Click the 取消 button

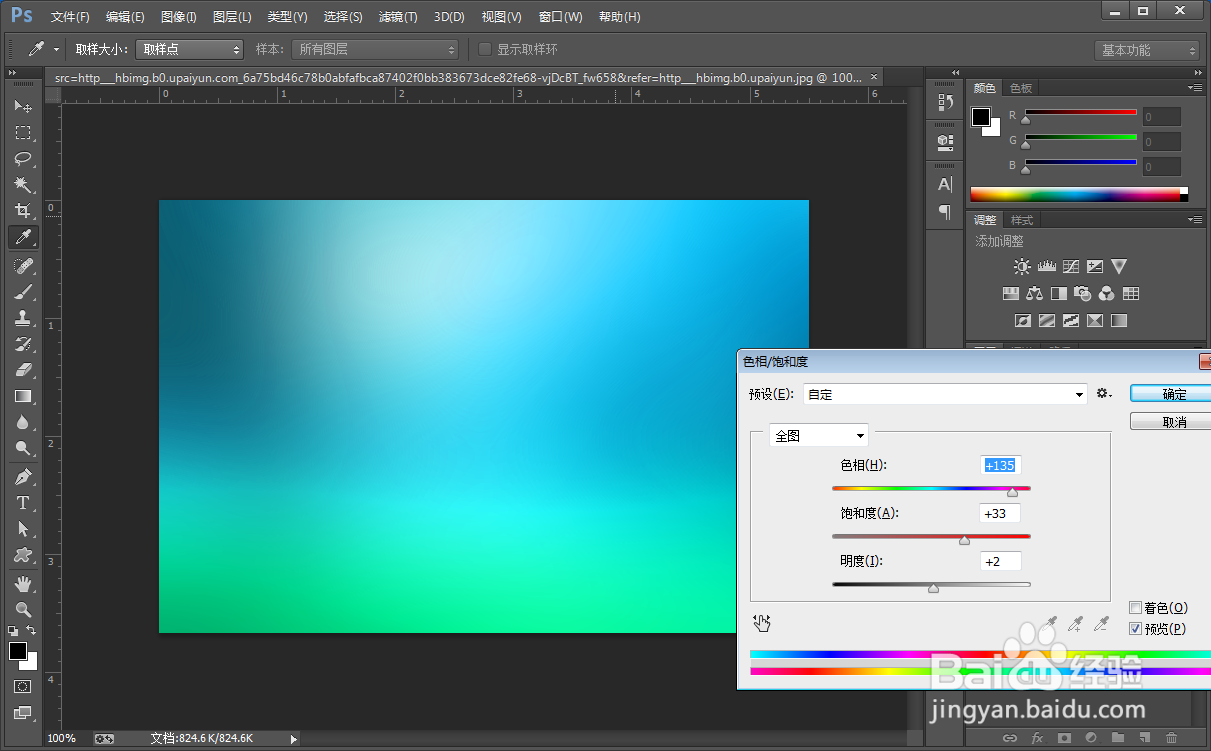[1172, 422]
